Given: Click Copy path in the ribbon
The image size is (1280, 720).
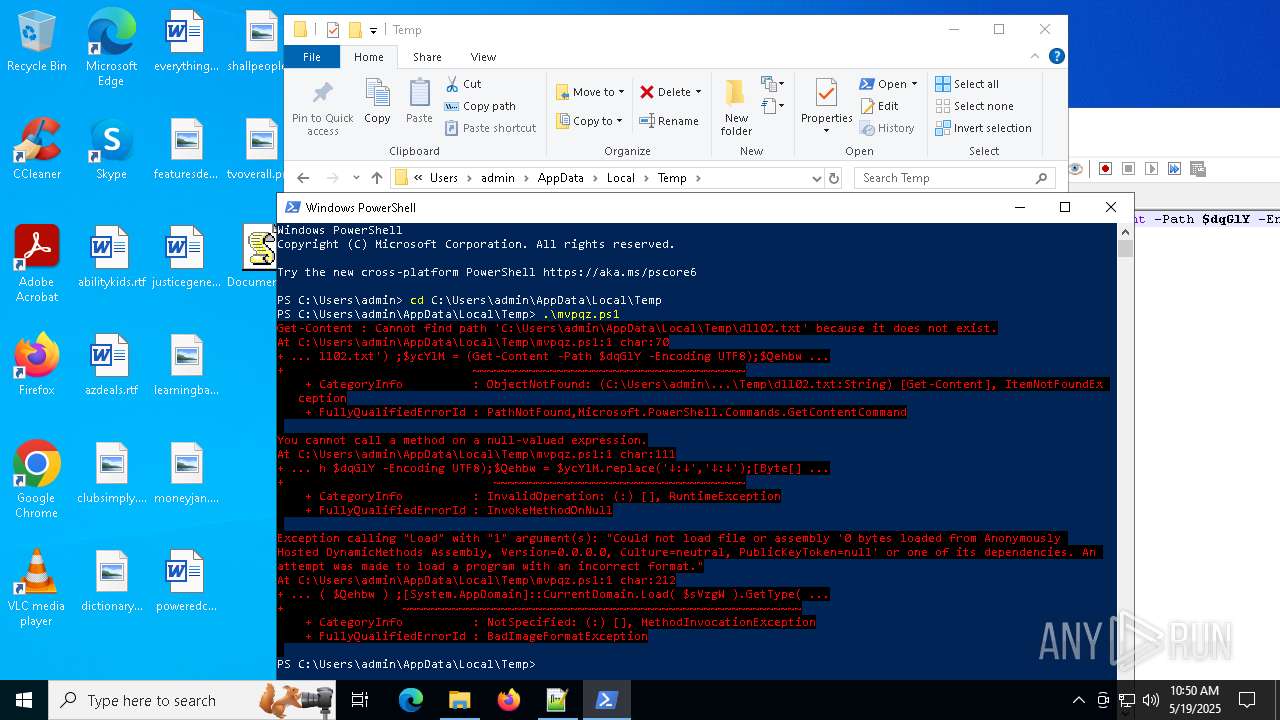Looking at the screenshot, I should [480, 106].
